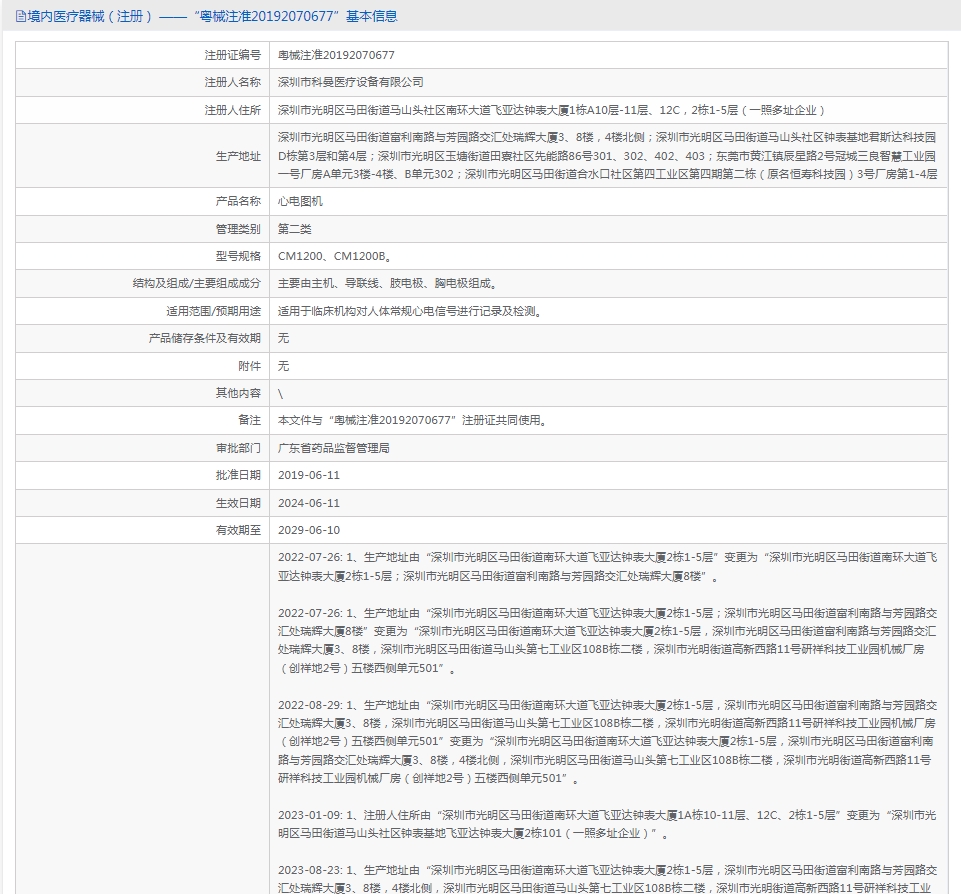Select the 2022-08-29 change record paragraph

pos(607,742)
